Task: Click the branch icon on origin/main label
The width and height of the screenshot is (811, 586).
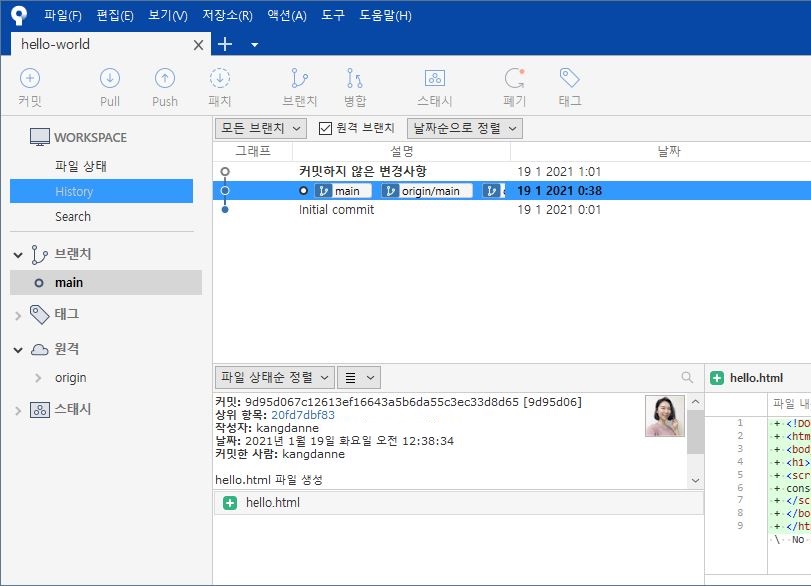Action: click(390, 191)
